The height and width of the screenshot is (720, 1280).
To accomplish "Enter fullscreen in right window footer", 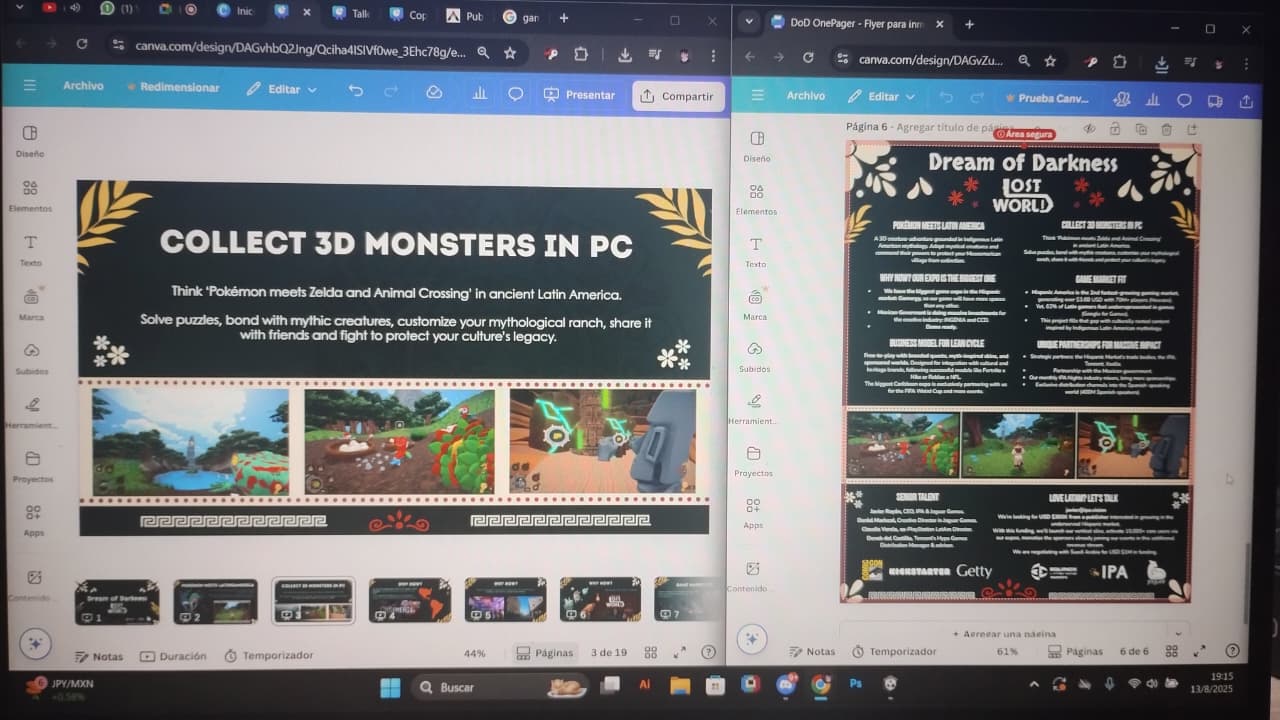I will 1200,651.
